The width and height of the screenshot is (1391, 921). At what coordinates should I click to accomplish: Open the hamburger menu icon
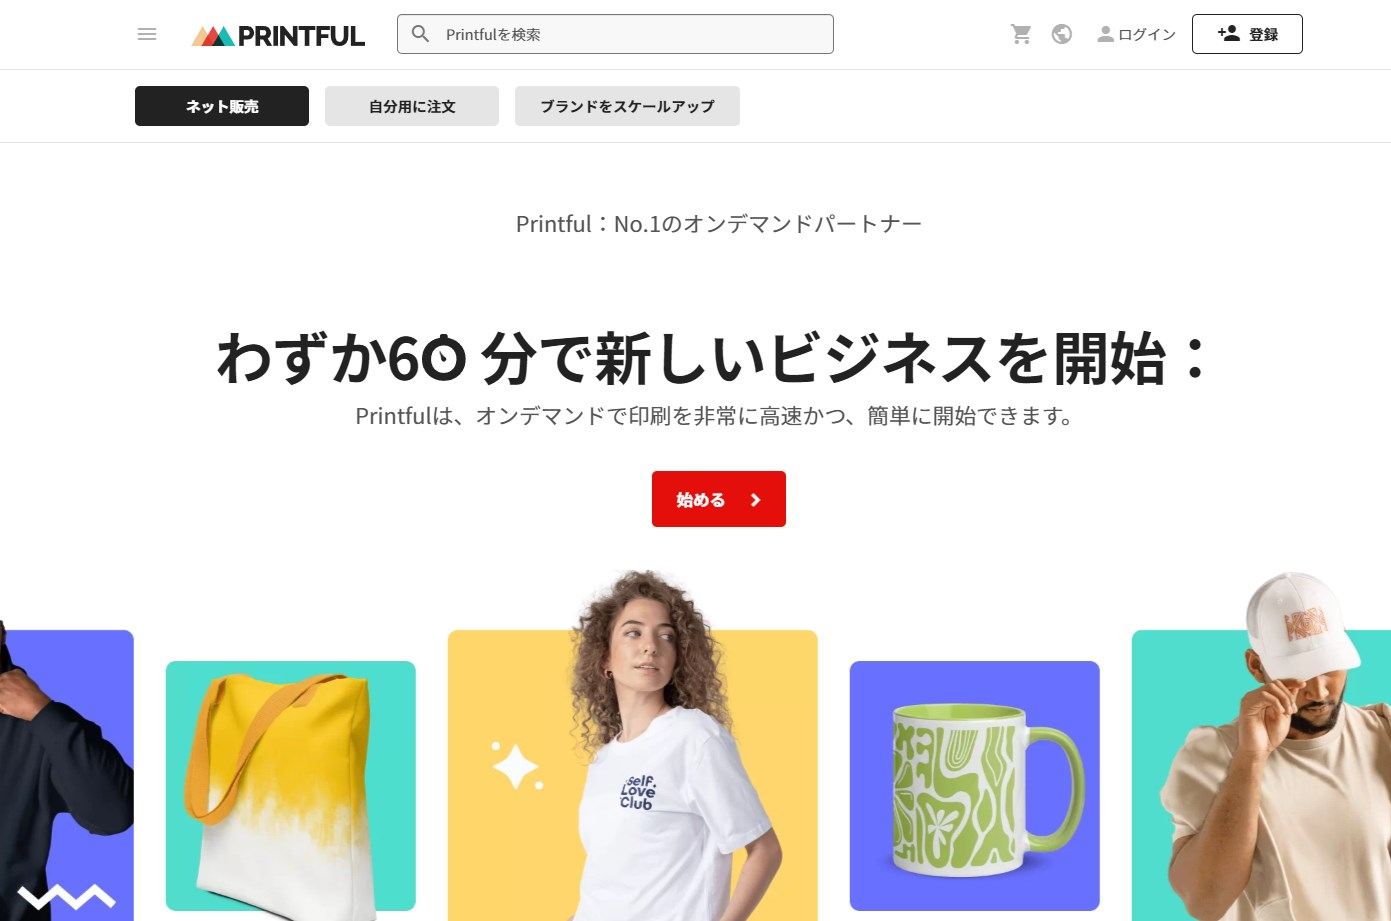pyautogui.click(x=147, y=34)
